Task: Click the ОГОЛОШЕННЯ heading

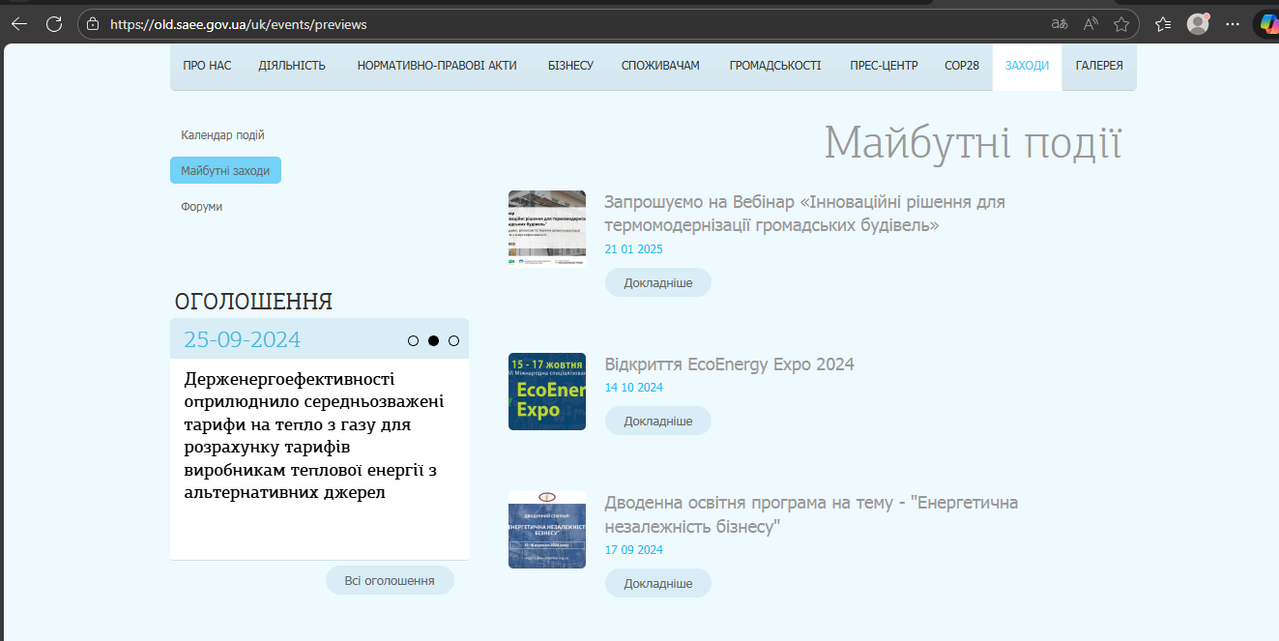Action: (x=254, y=302)
